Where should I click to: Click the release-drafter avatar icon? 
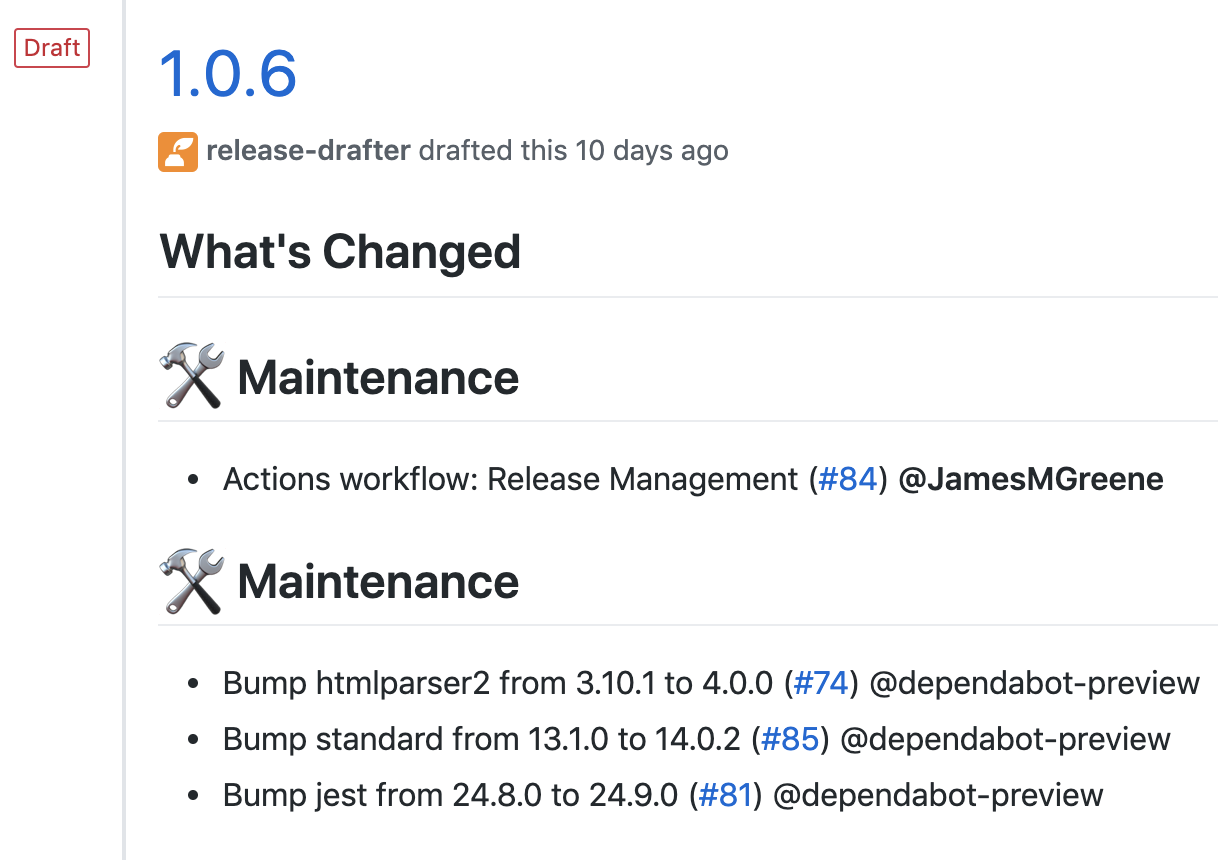(178, 151)
